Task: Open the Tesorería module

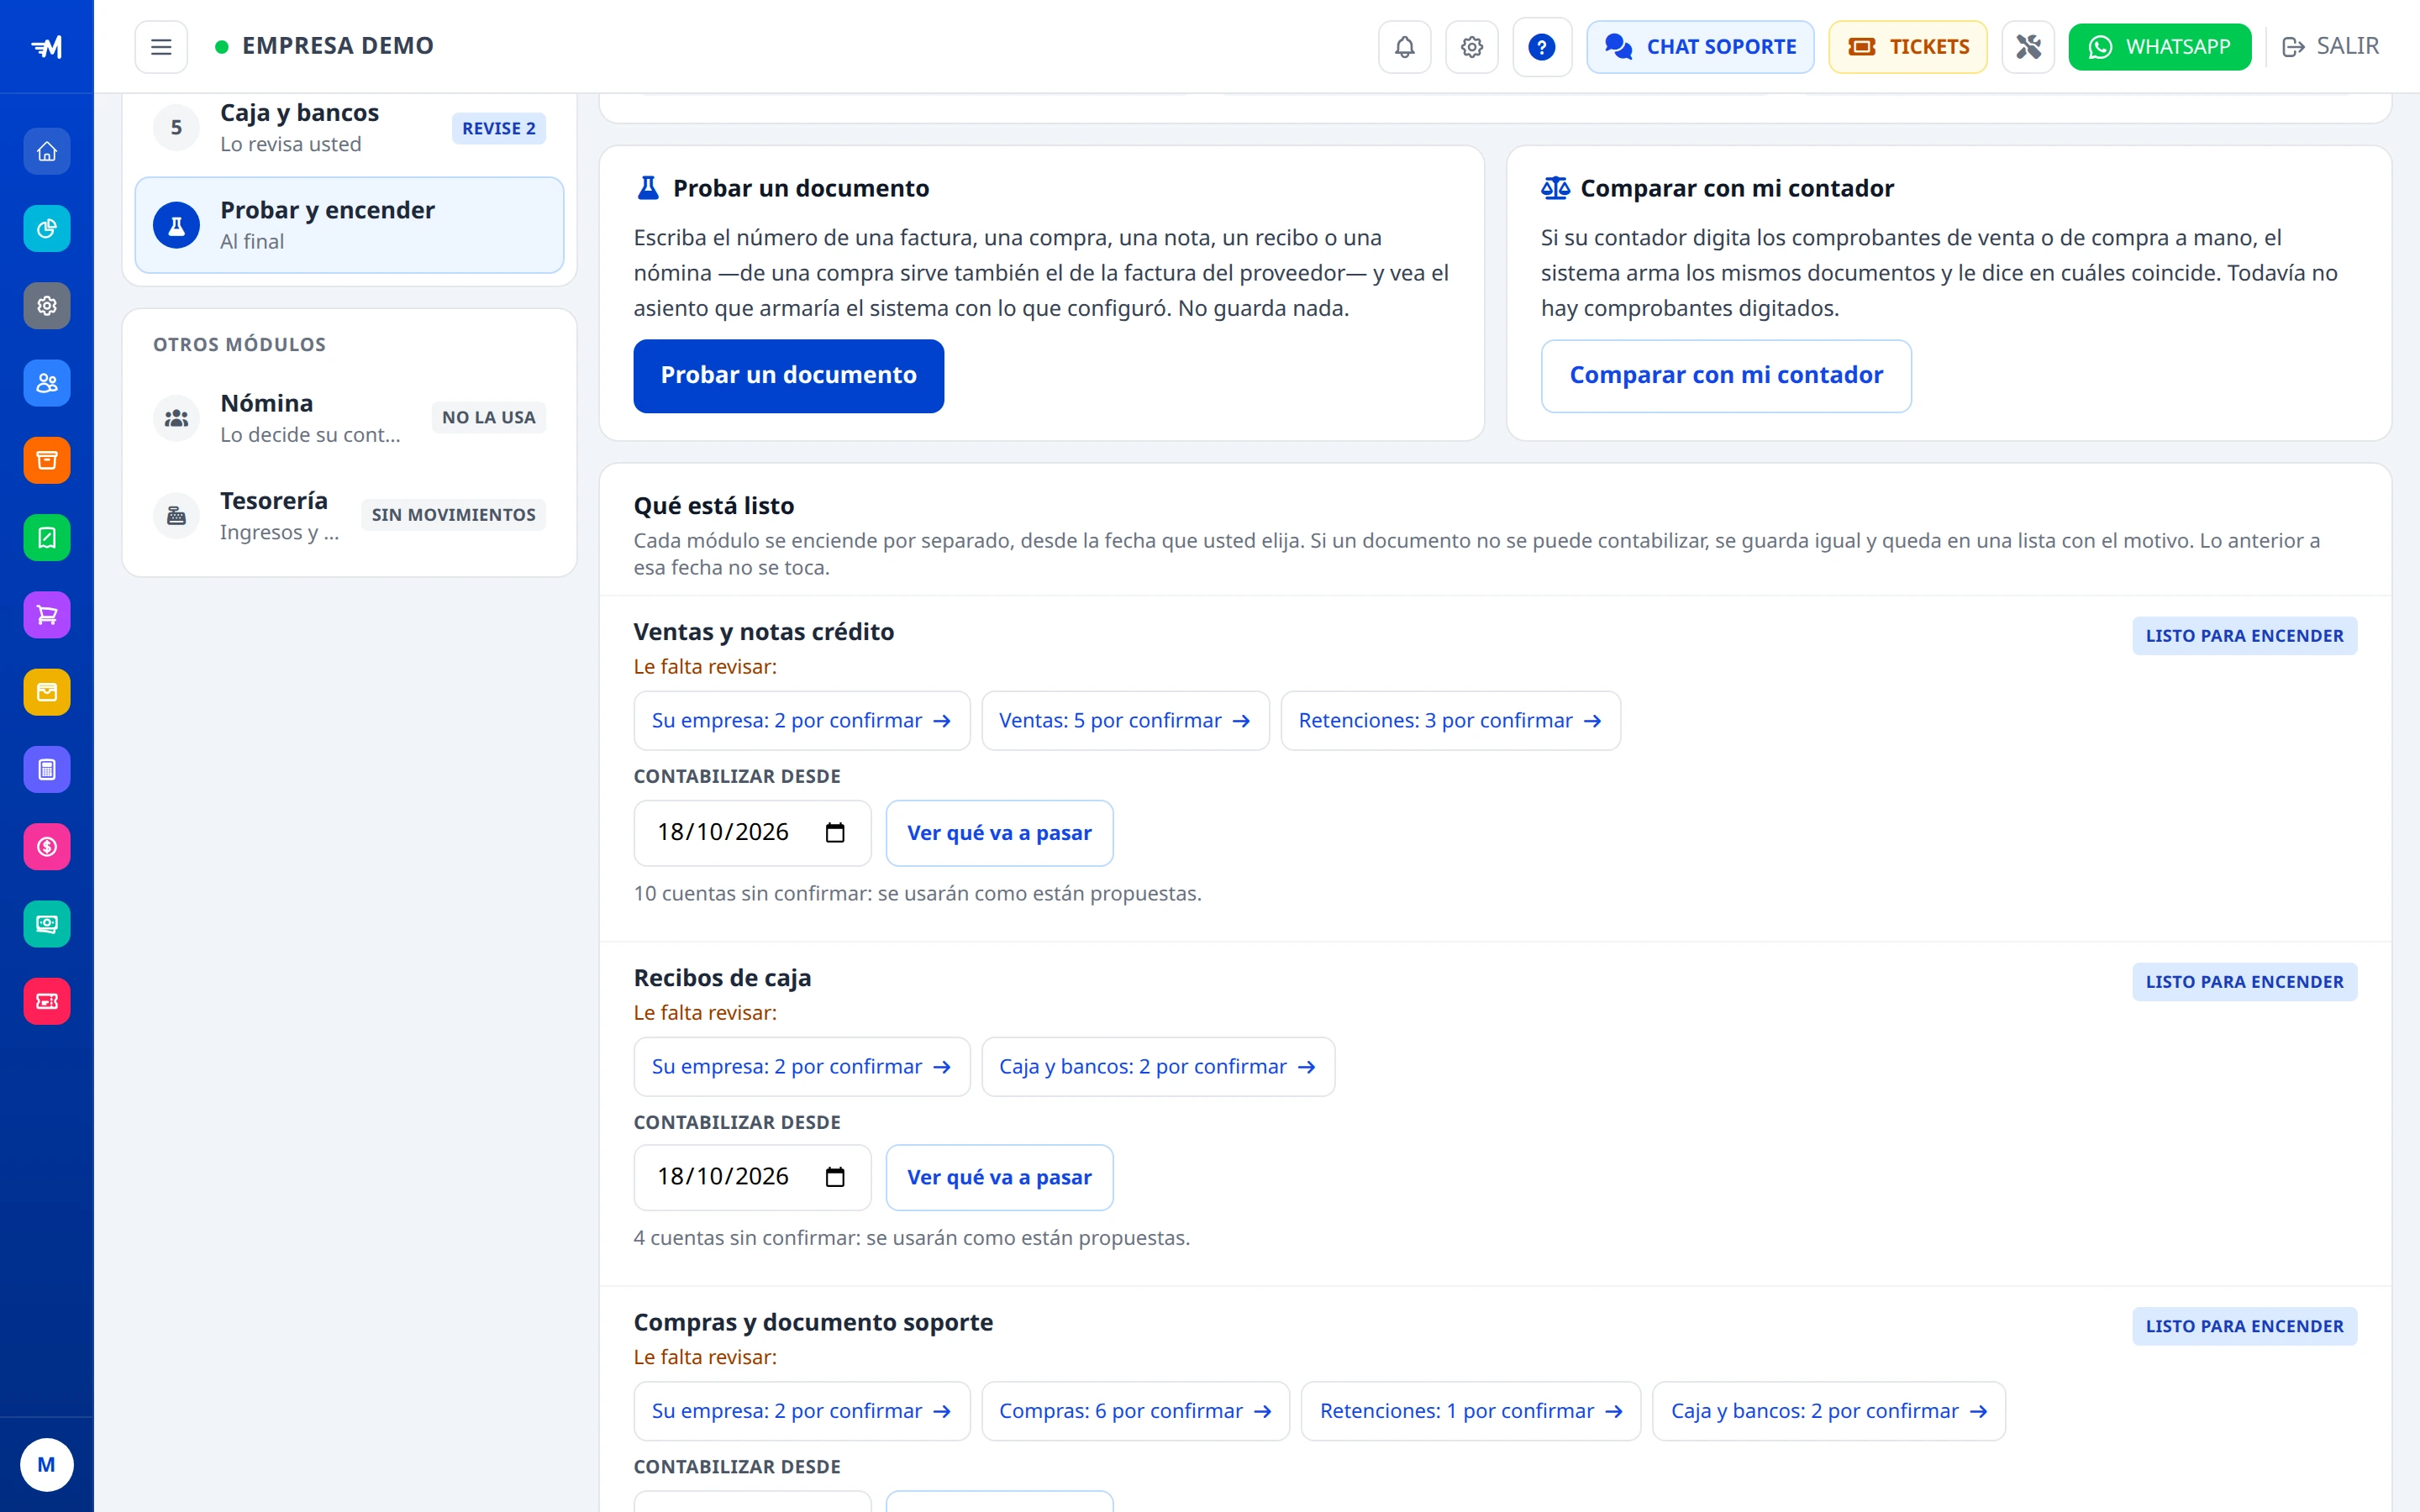Action: click(x=349, y=515)
